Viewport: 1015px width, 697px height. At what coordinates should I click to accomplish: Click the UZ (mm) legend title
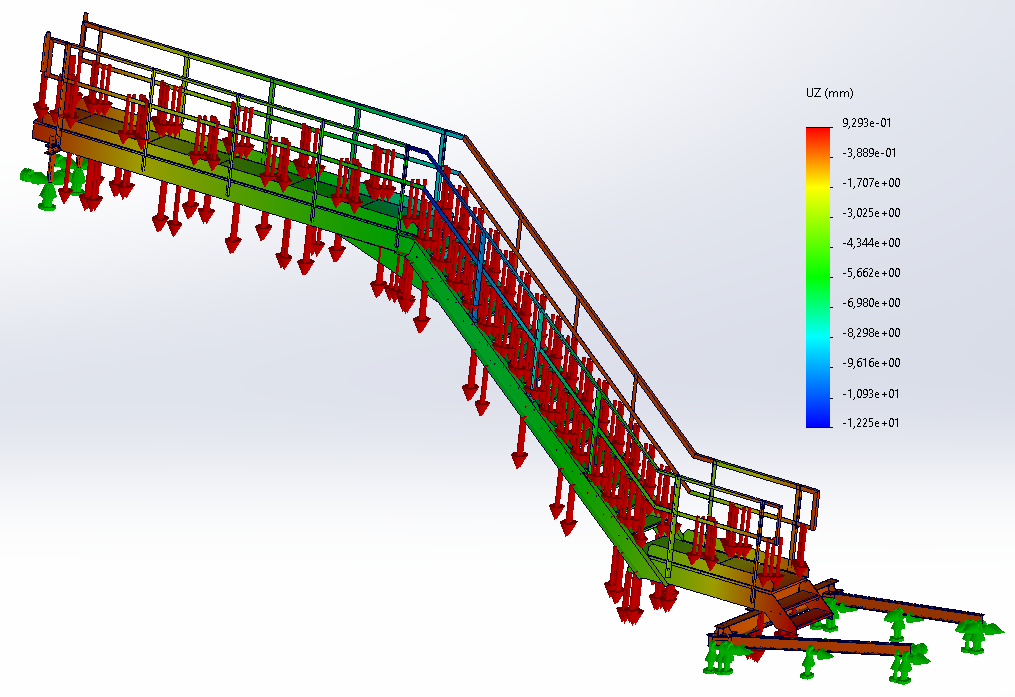(829, 93)
